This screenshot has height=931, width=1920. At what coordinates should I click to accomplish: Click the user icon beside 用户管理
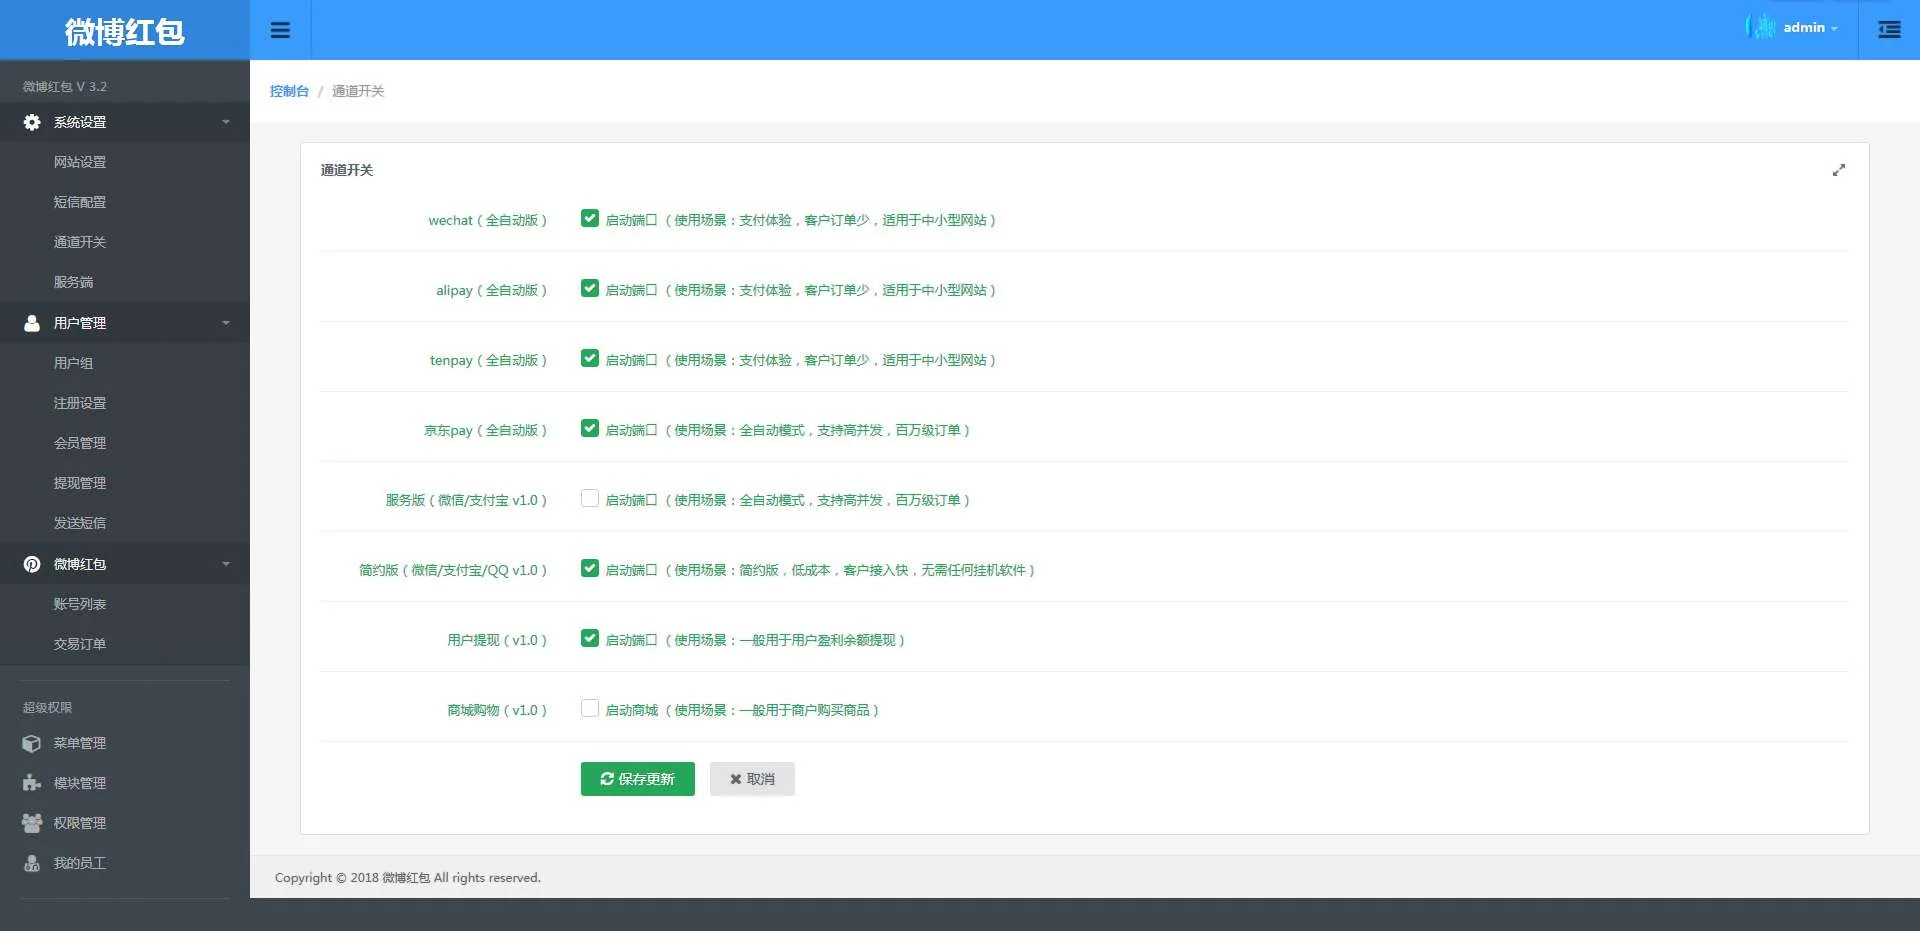tap(32, 323)
